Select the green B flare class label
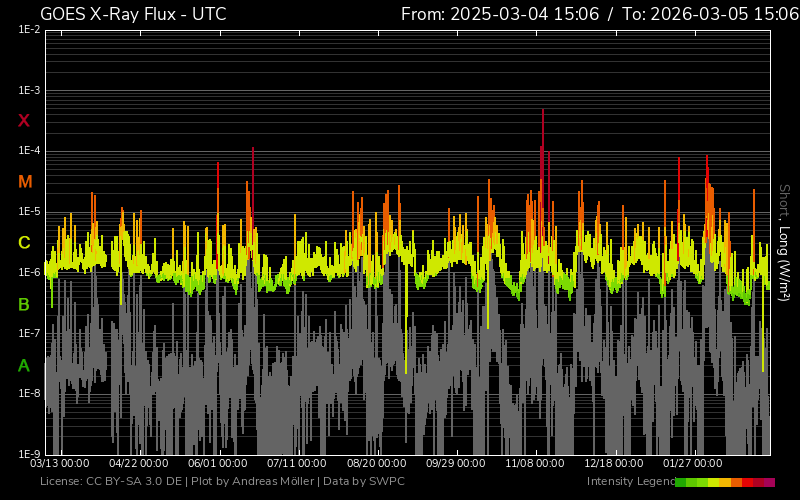 pos(24,304)
